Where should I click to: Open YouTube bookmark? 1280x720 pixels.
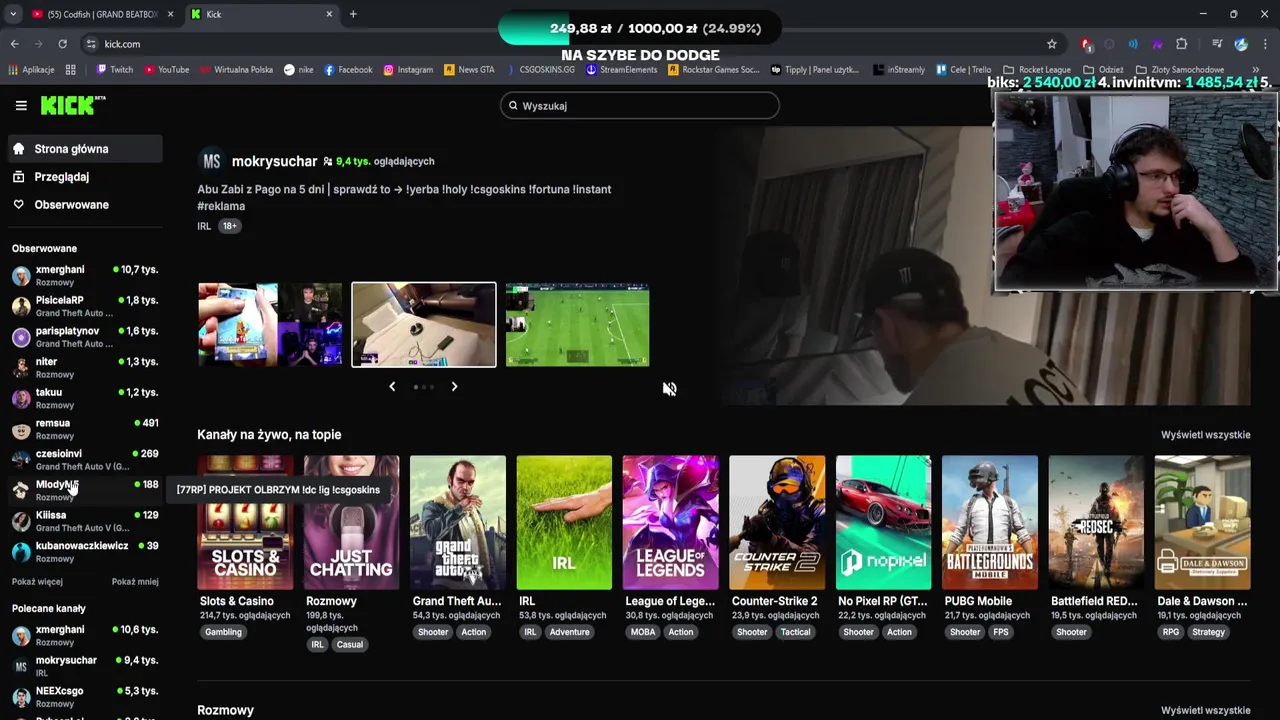[166, 70]
